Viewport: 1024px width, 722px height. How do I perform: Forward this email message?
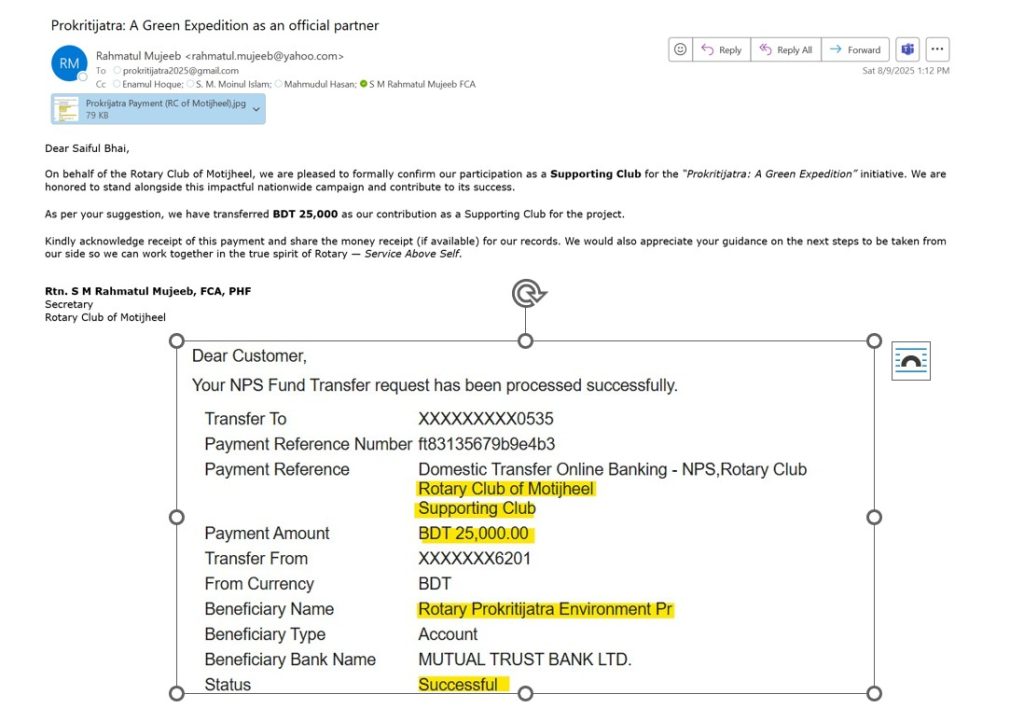tap(856, 50)
